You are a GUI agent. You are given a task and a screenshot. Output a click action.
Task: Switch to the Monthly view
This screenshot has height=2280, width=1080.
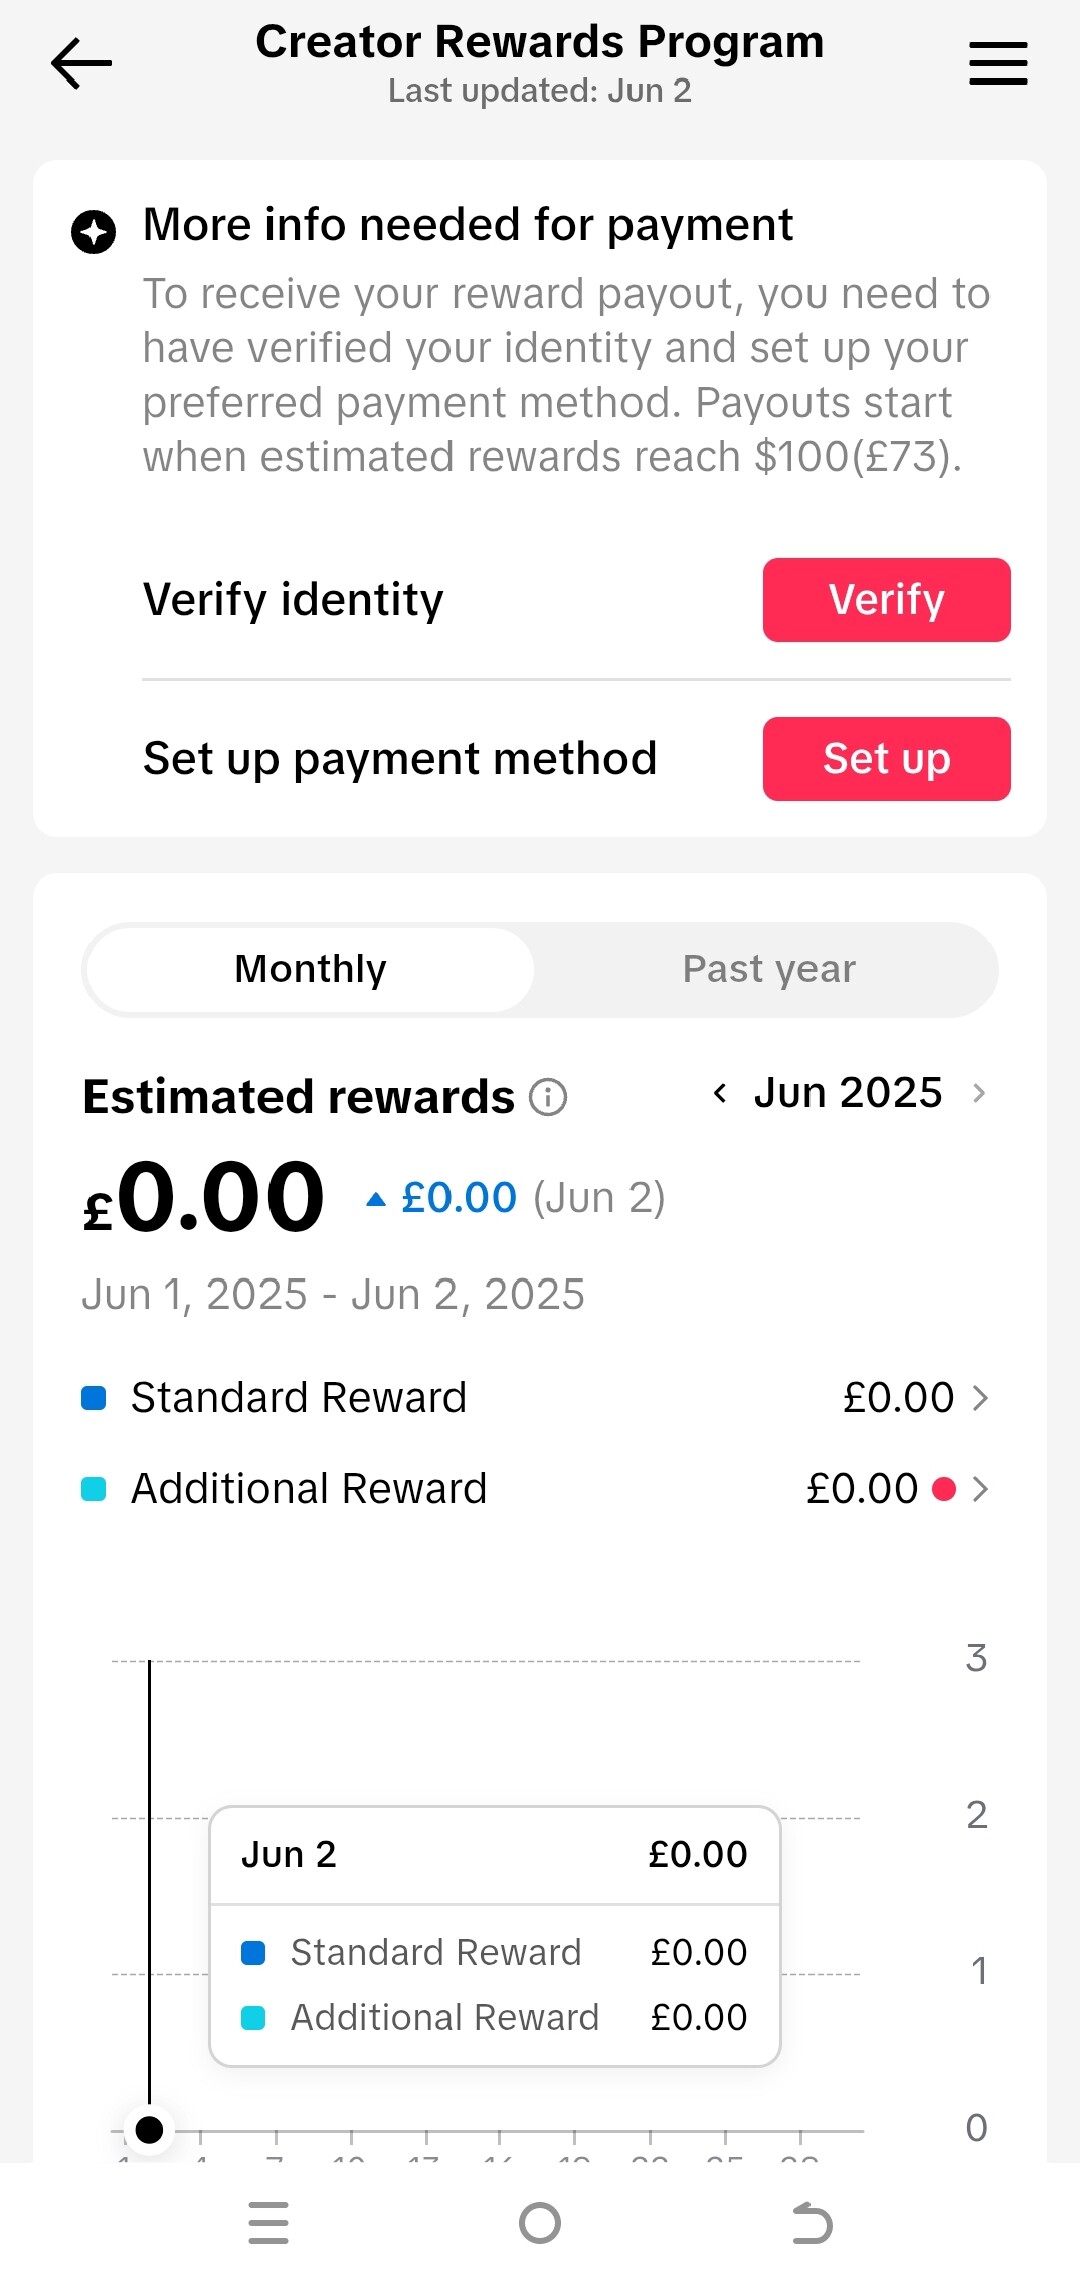point(310,969)
